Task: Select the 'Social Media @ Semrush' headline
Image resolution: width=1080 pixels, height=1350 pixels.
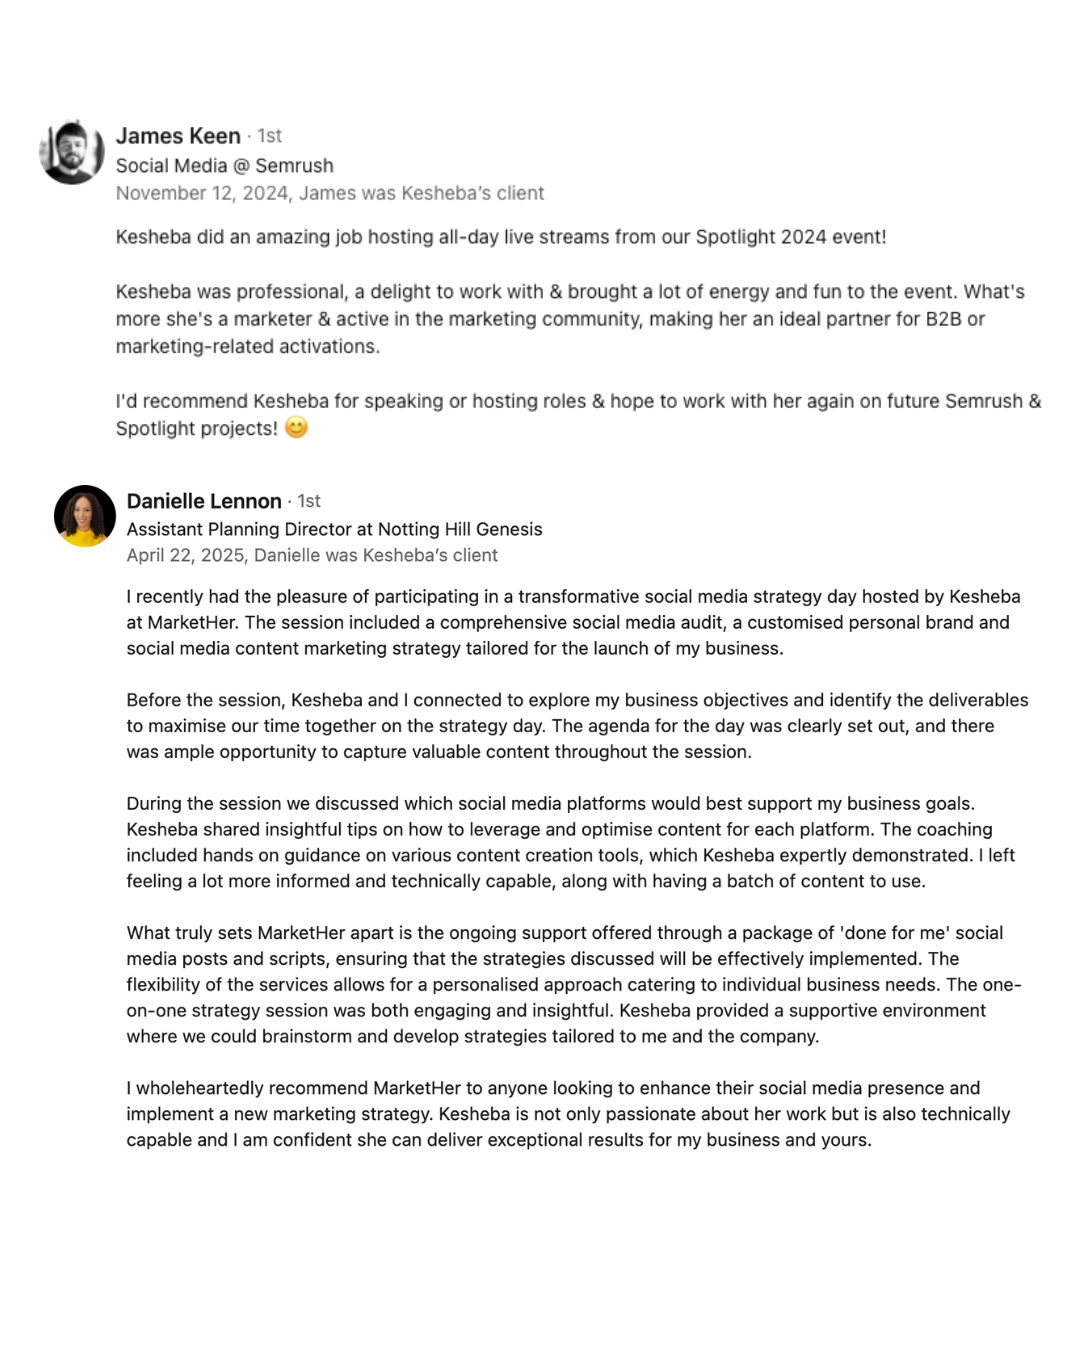Action: coord(225,166)
